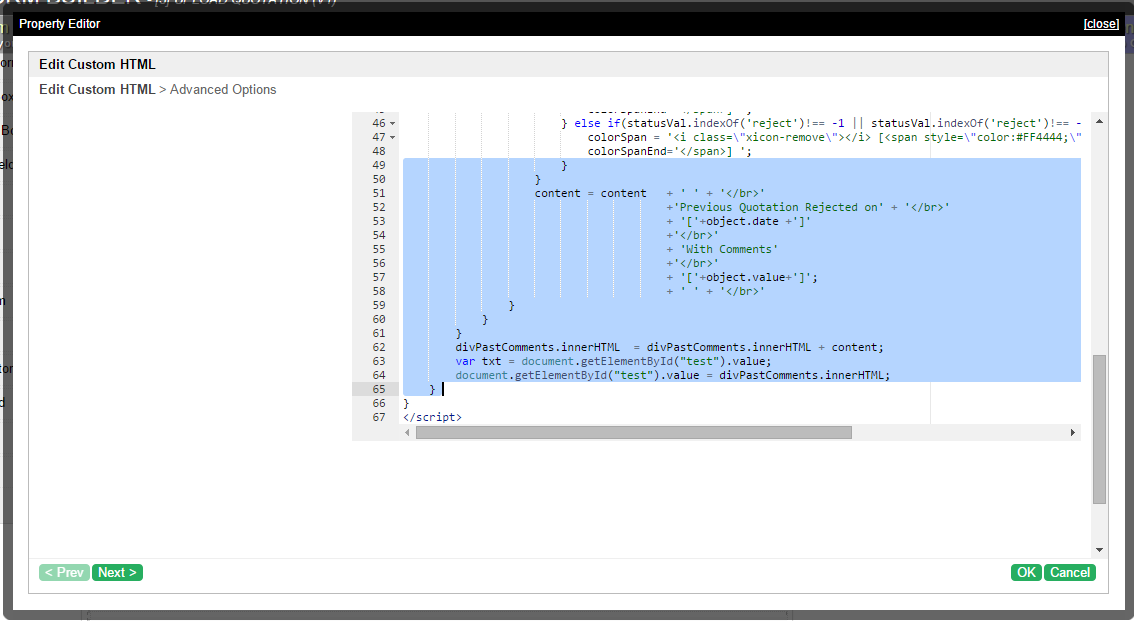Click line number 67 in the gutter
Image resolution: width=1134 pixels, height=621 pixels.
point(378,417)
